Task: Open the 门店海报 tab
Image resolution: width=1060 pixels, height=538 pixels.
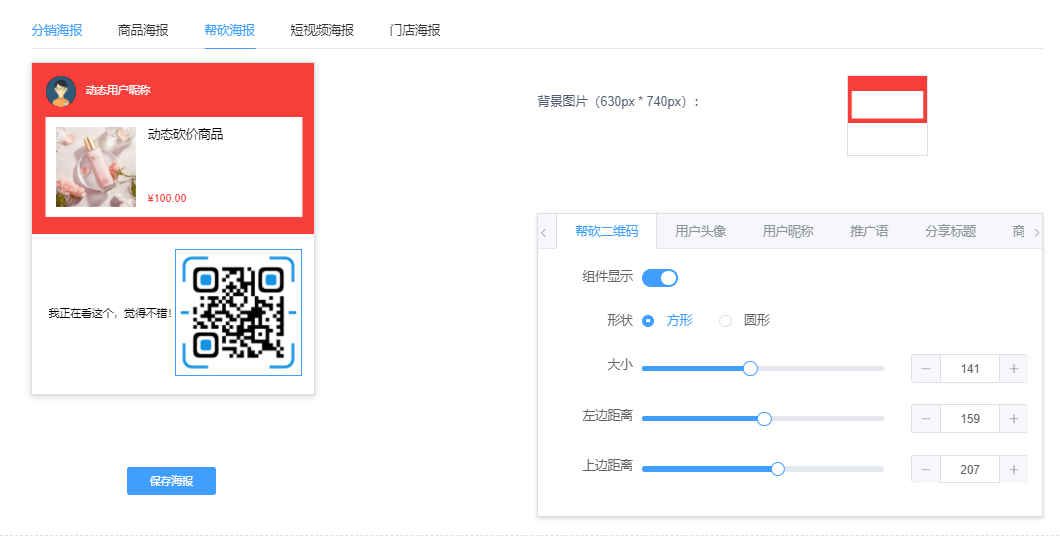Action: click(x=415, y=30)
